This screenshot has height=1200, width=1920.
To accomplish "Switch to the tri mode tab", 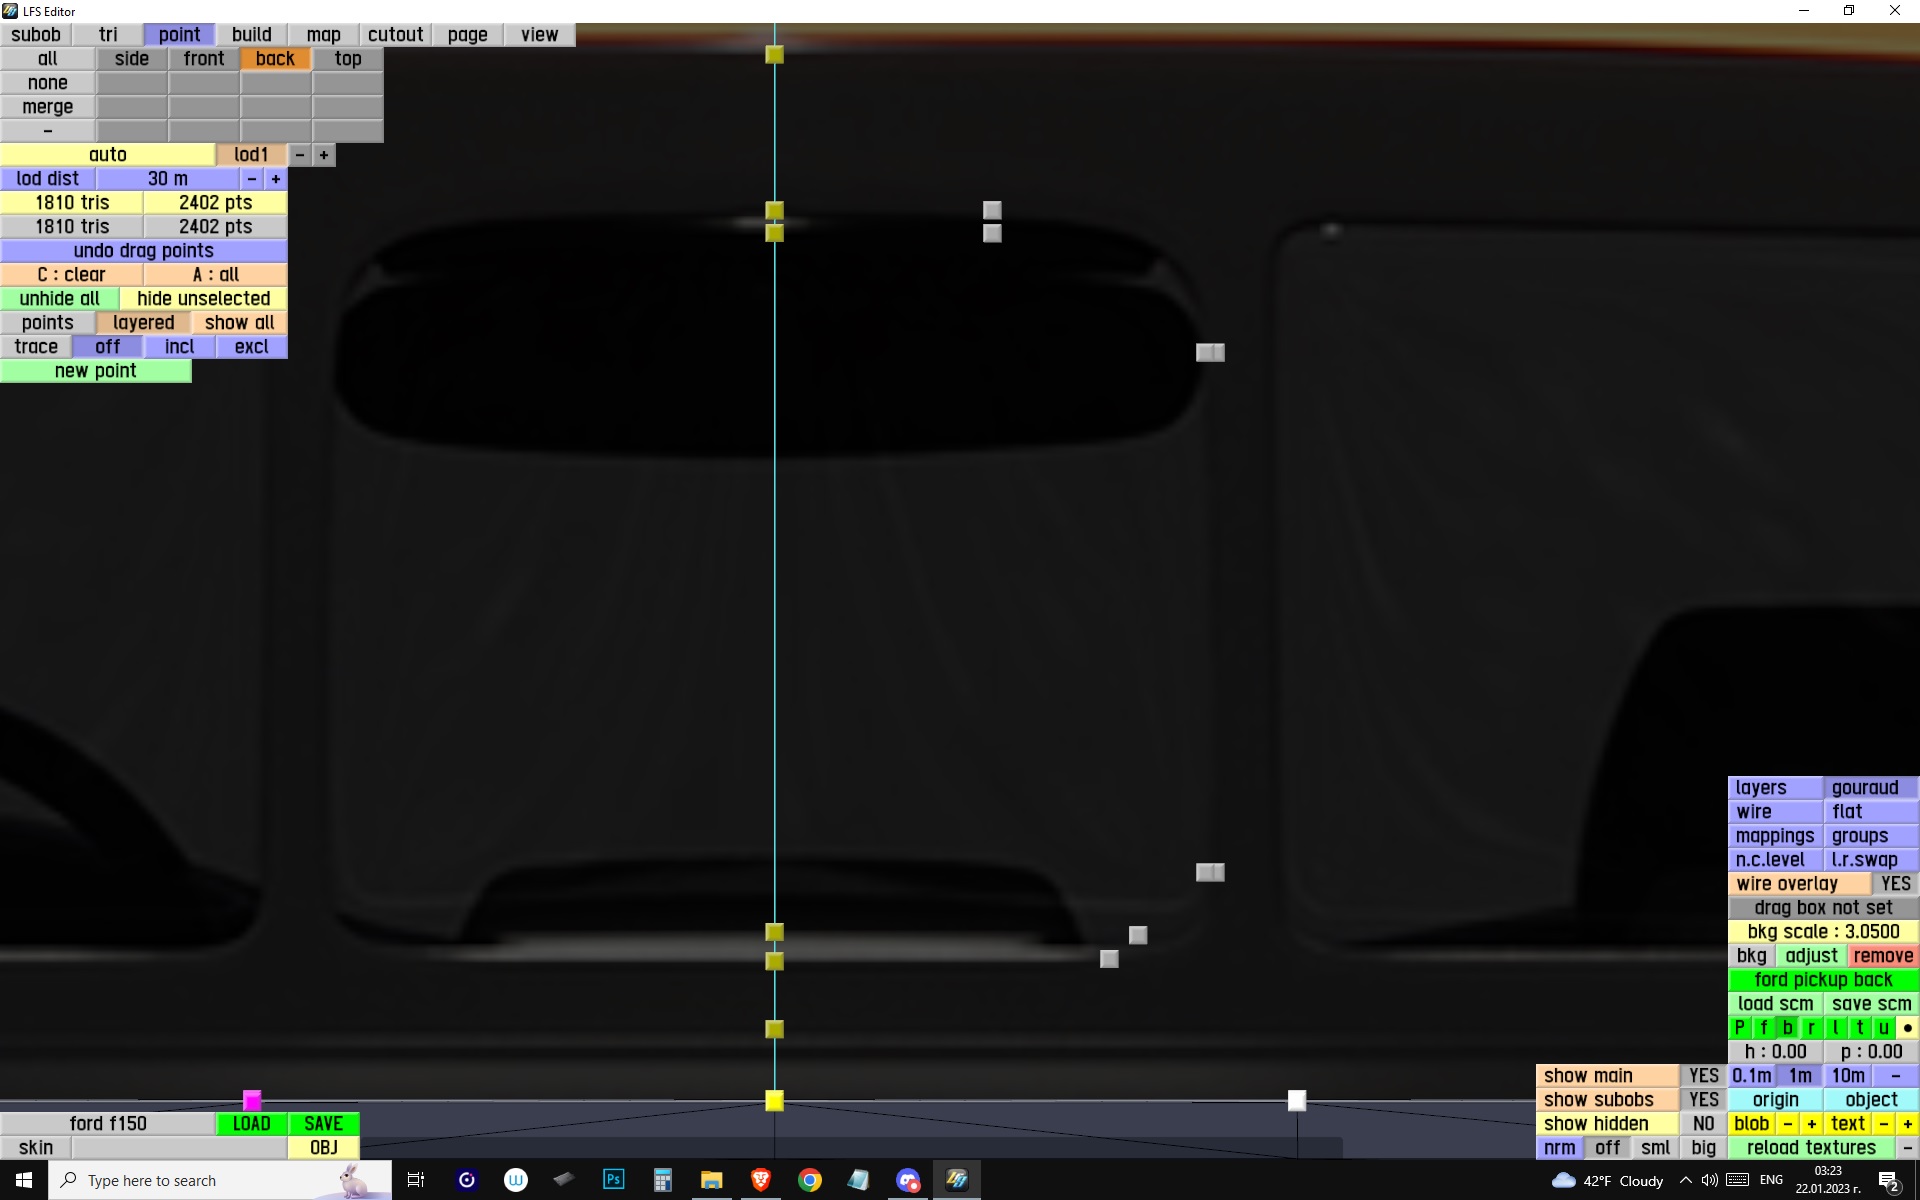I will click(x=108, y=35).
